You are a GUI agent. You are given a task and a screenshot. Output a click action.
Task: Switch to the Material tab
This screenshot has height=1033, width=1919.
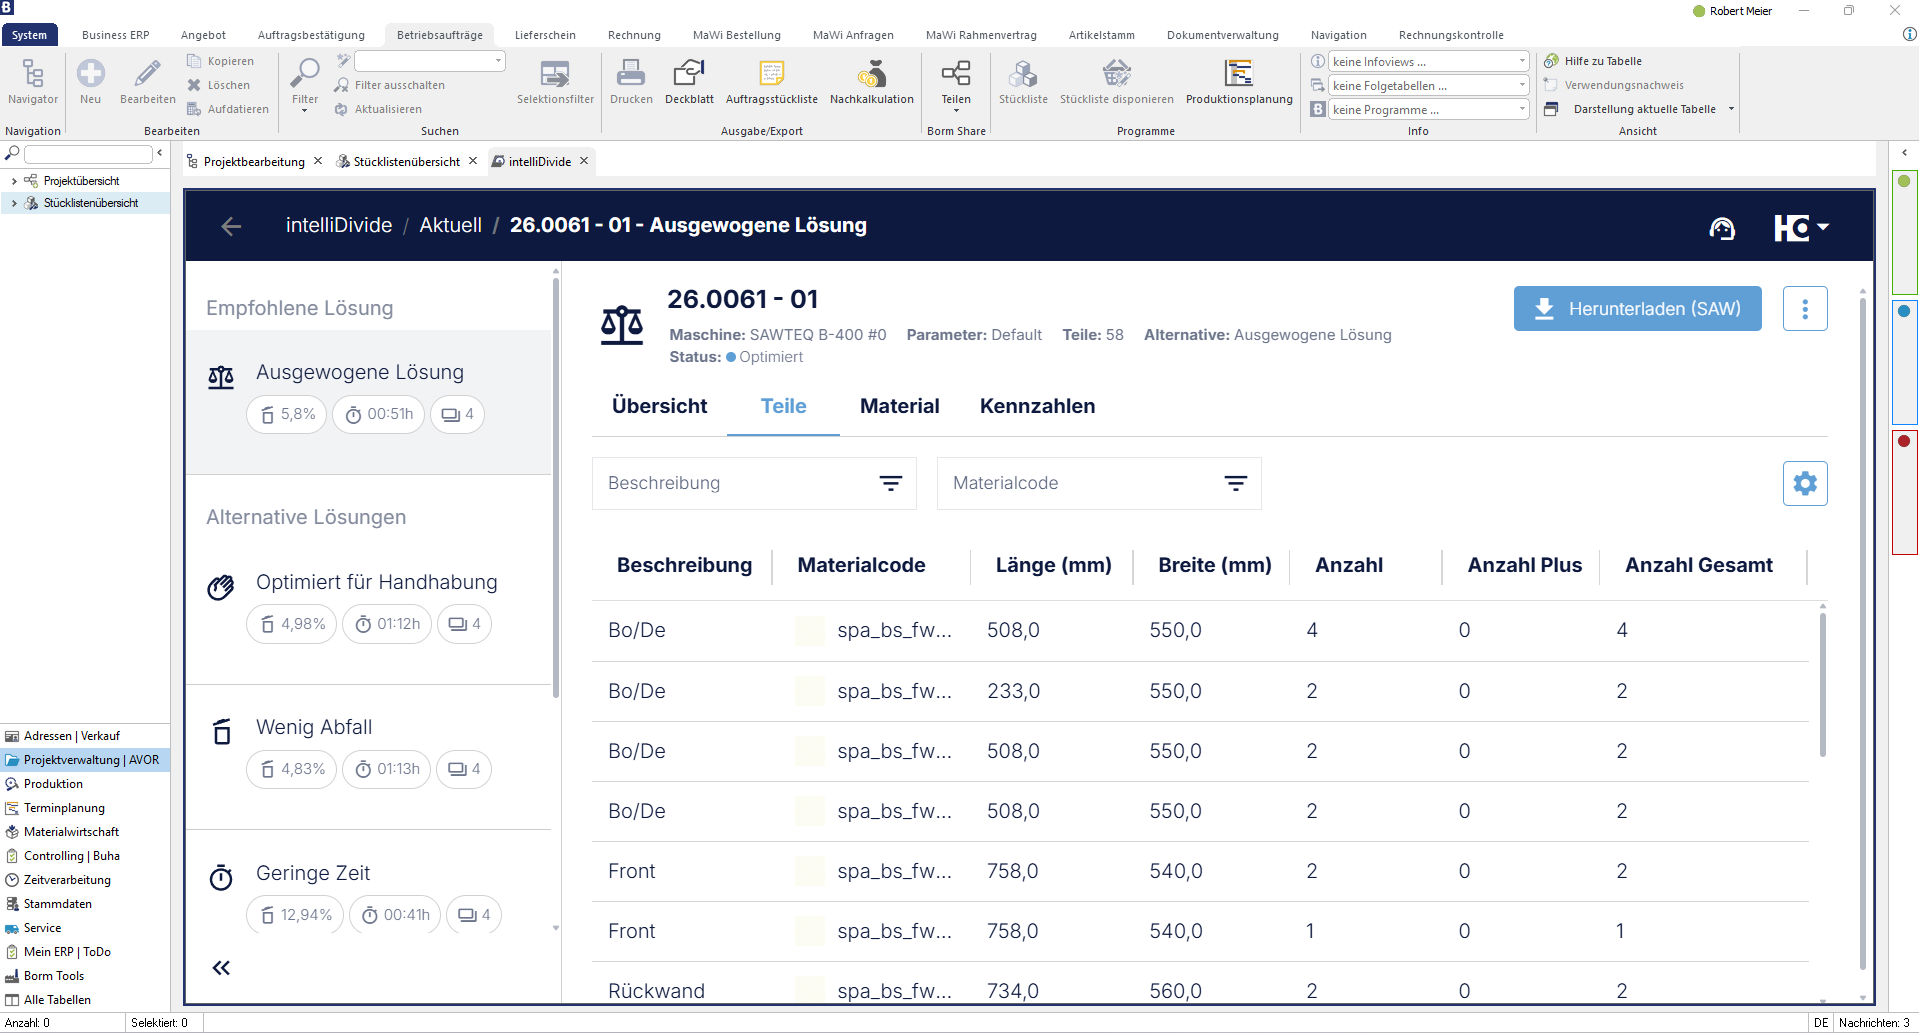pos(899,406)
